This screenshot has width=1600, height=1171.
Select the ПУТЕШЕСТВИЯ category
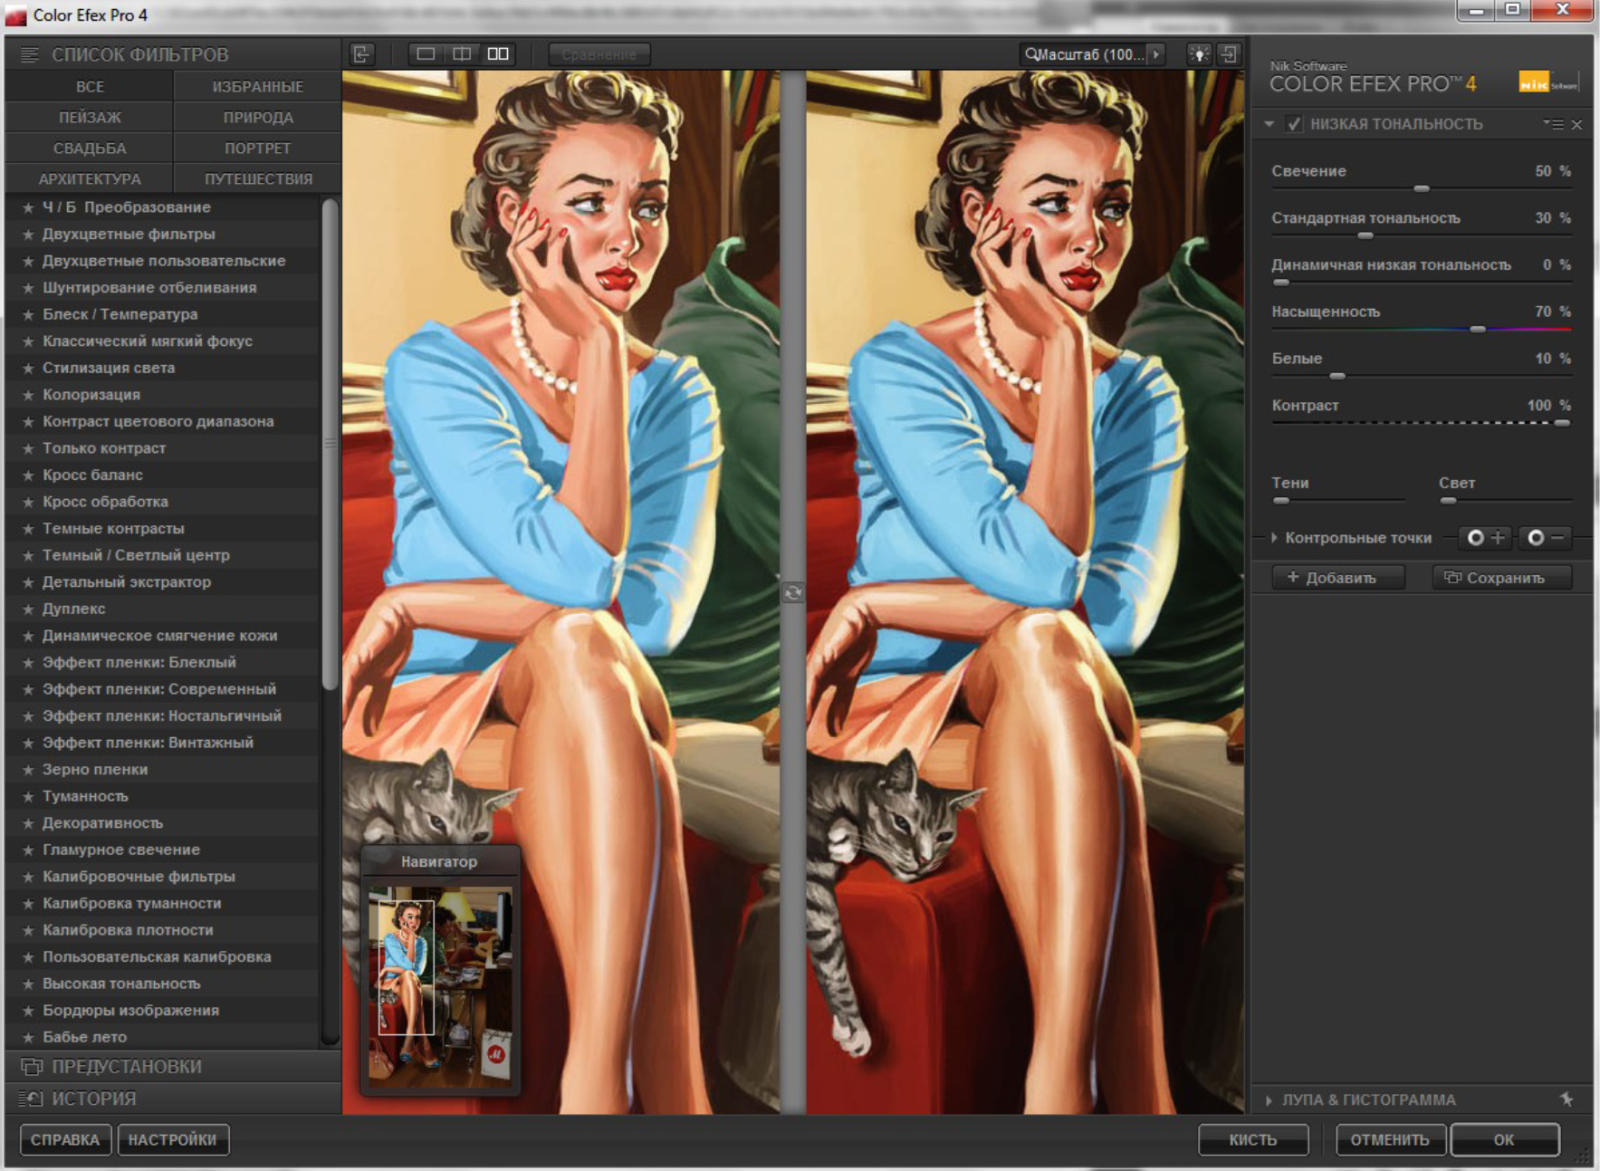(258, 179)
